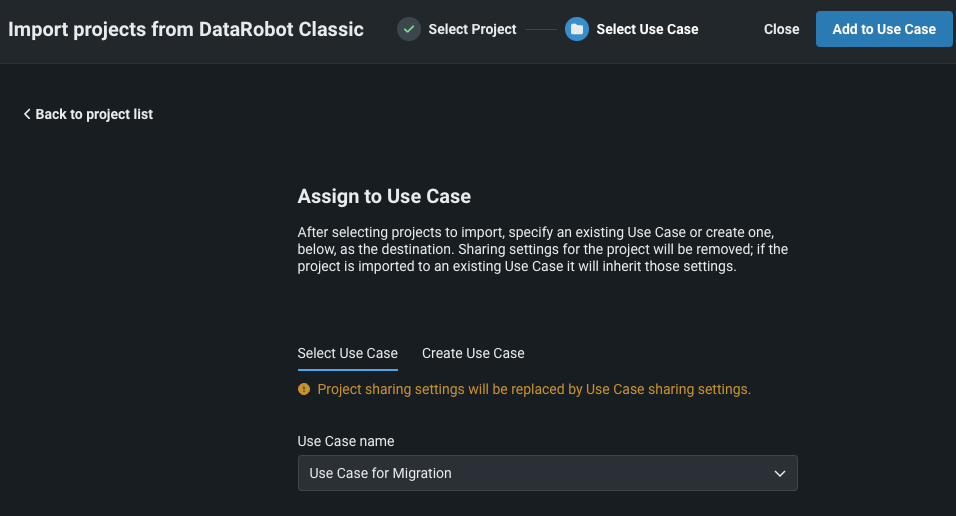The image size is (956, 516).
Task: Click Close in the header
Action: pyautogui.click(x=781, y=29)
